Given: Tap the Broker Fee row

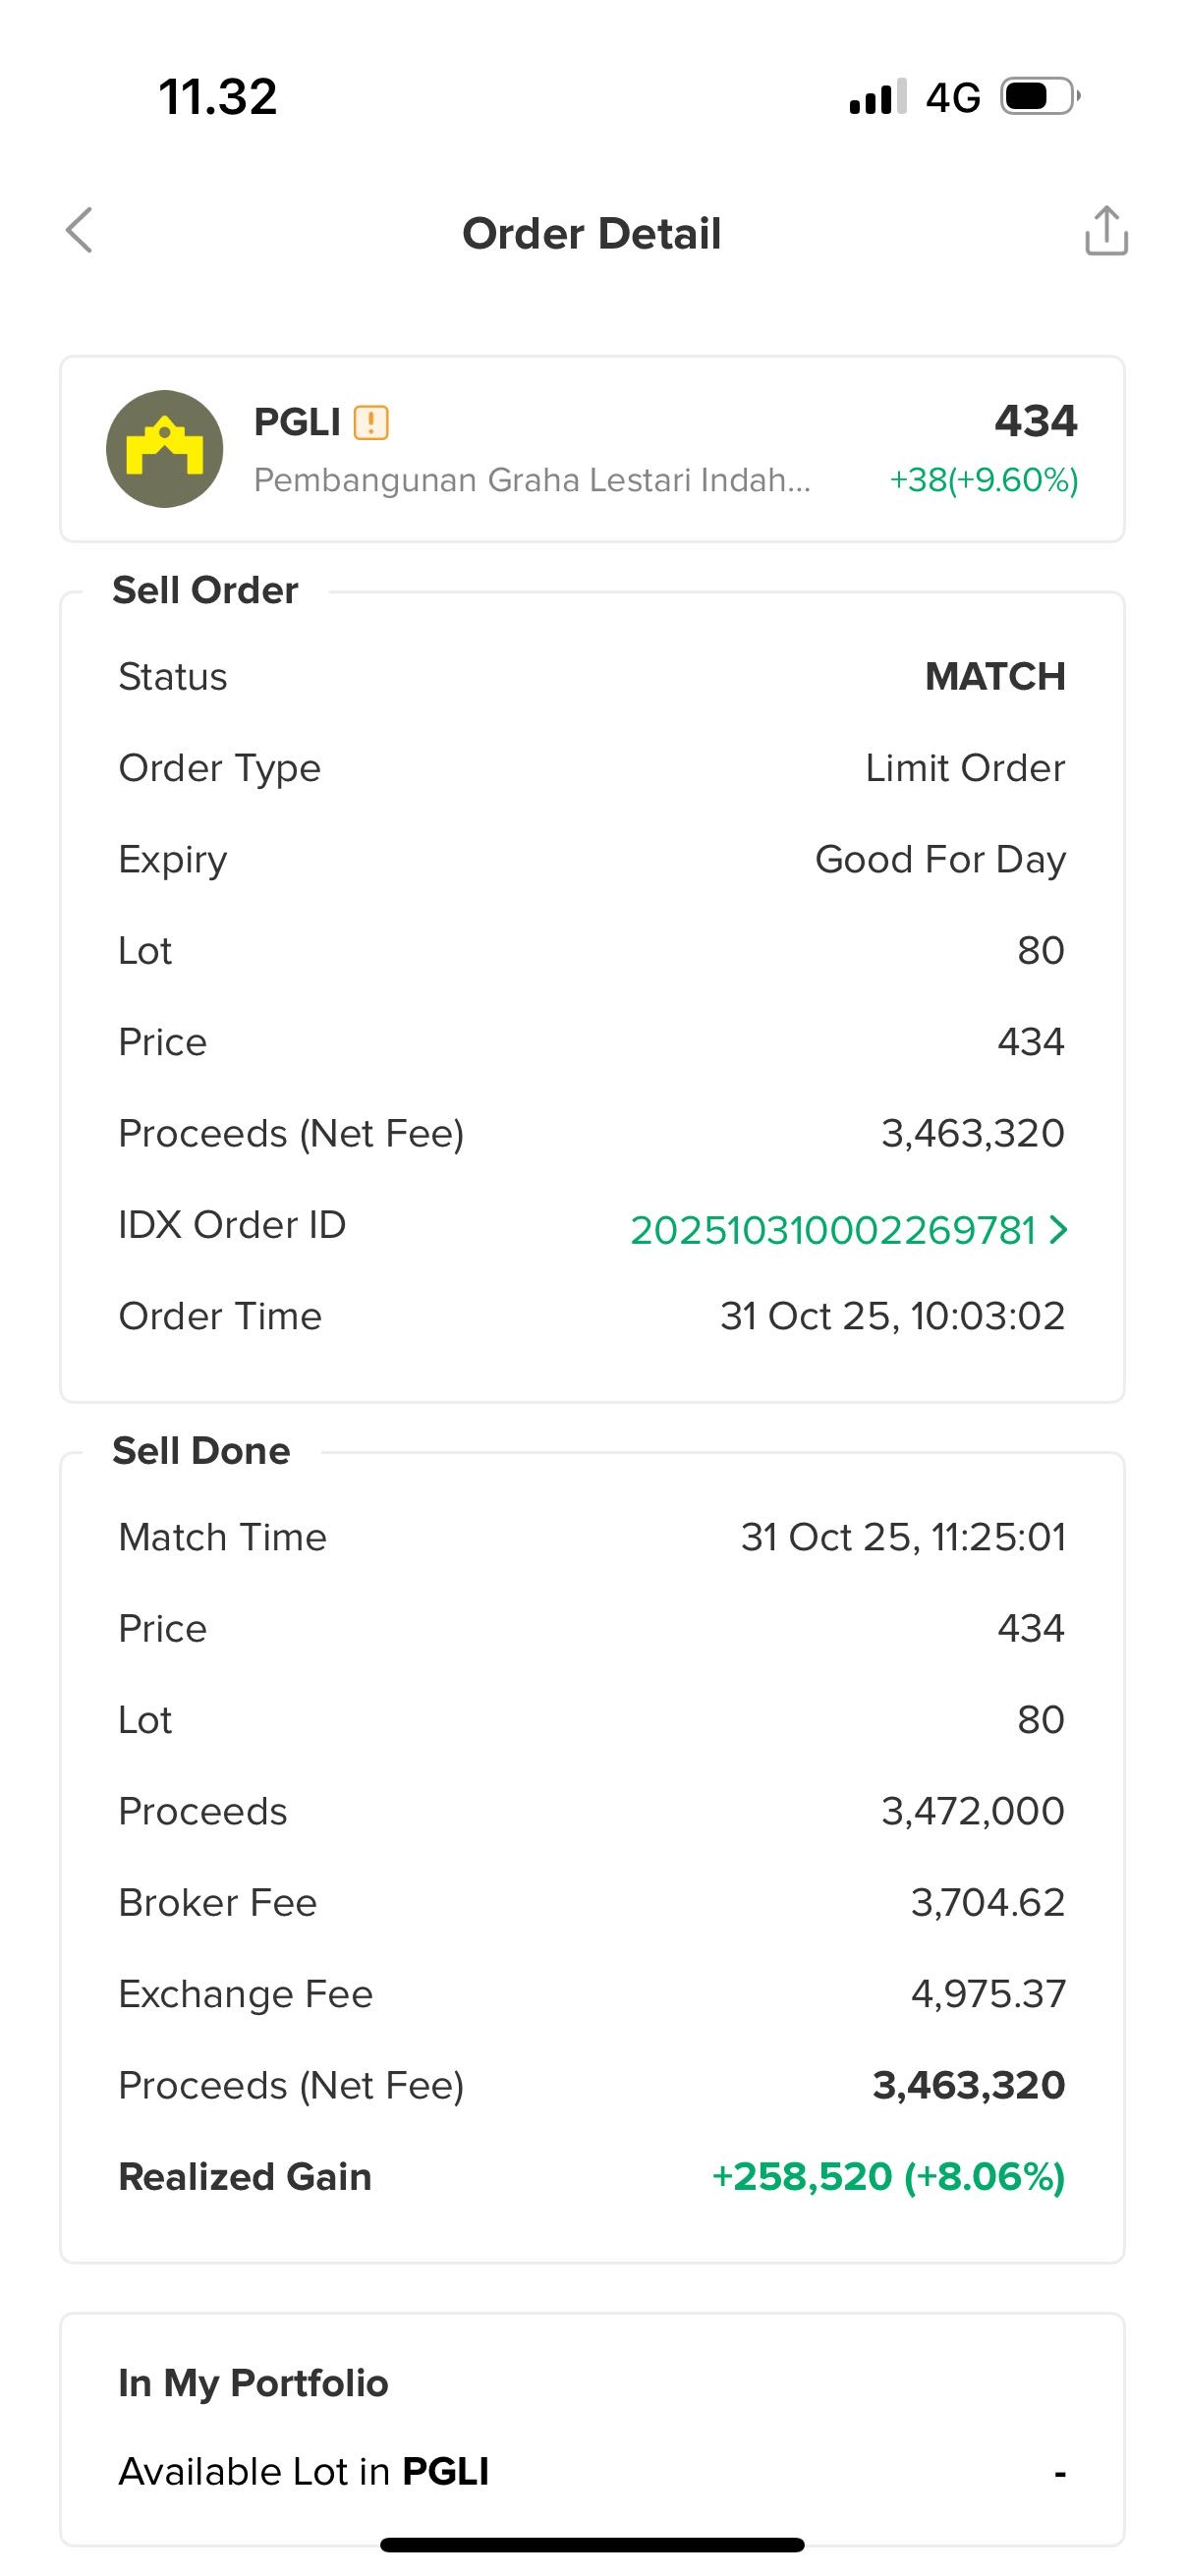Looking at the screenshot, I should coord(591,1903).
